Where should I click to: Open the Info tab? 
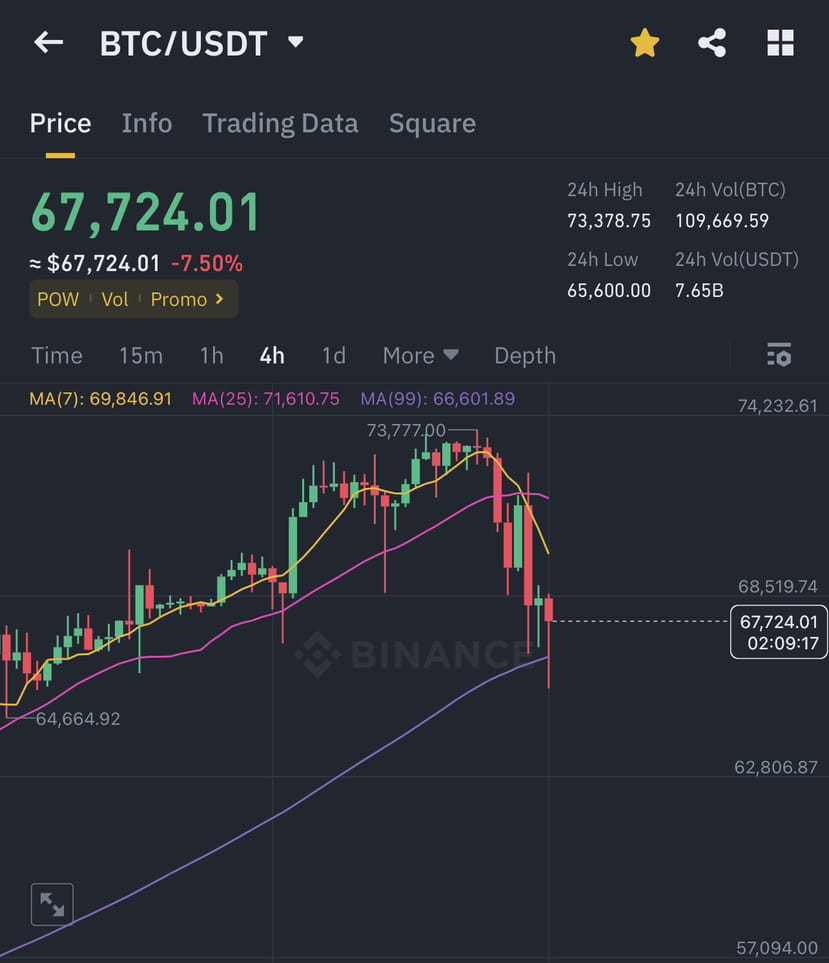pos(146,122)
